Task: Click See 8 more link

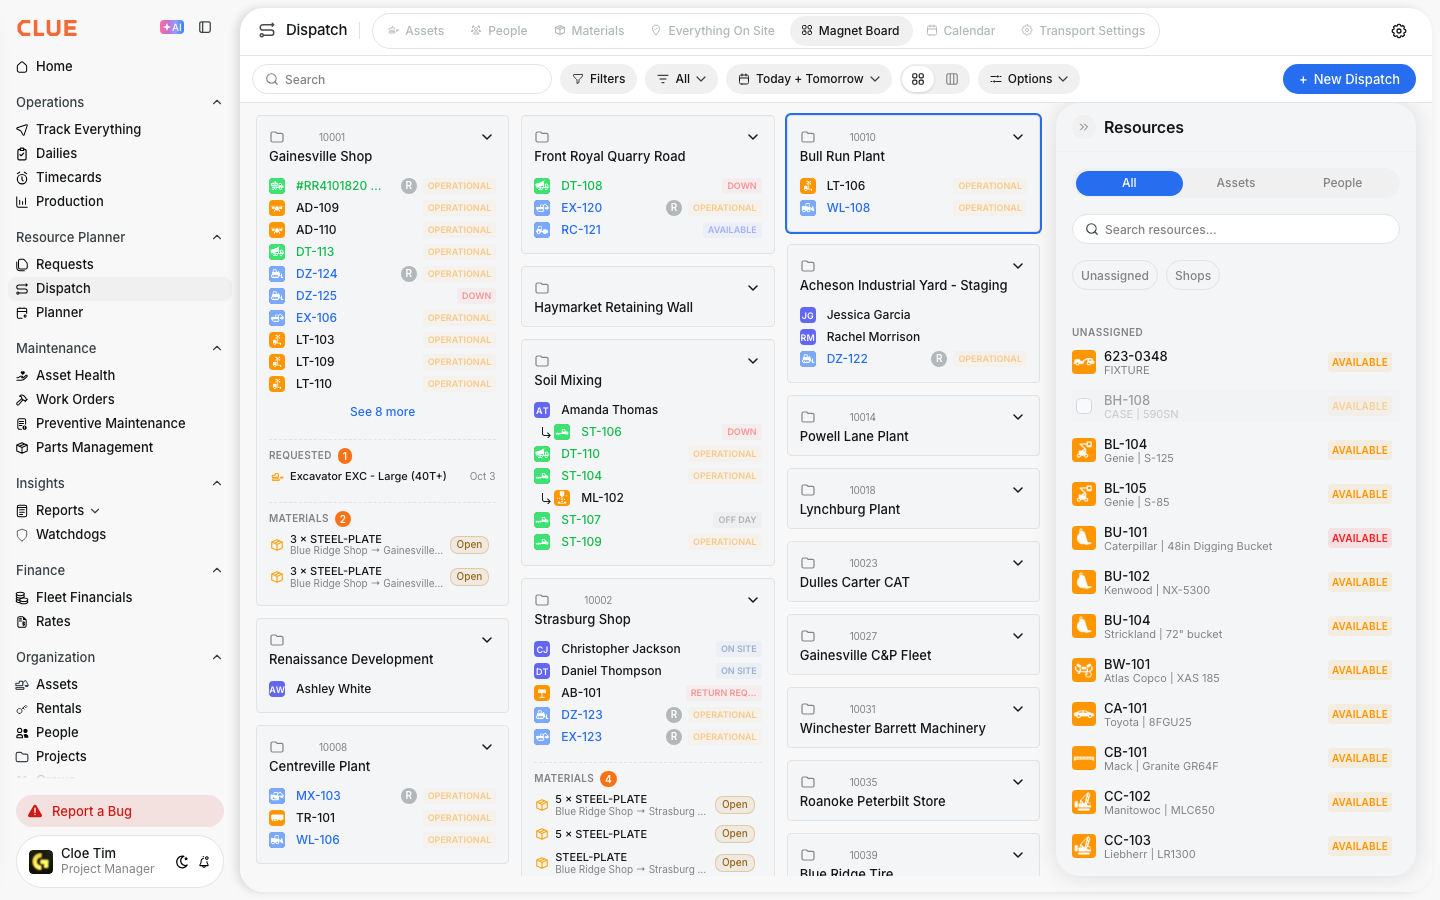Action: (382, 412)
